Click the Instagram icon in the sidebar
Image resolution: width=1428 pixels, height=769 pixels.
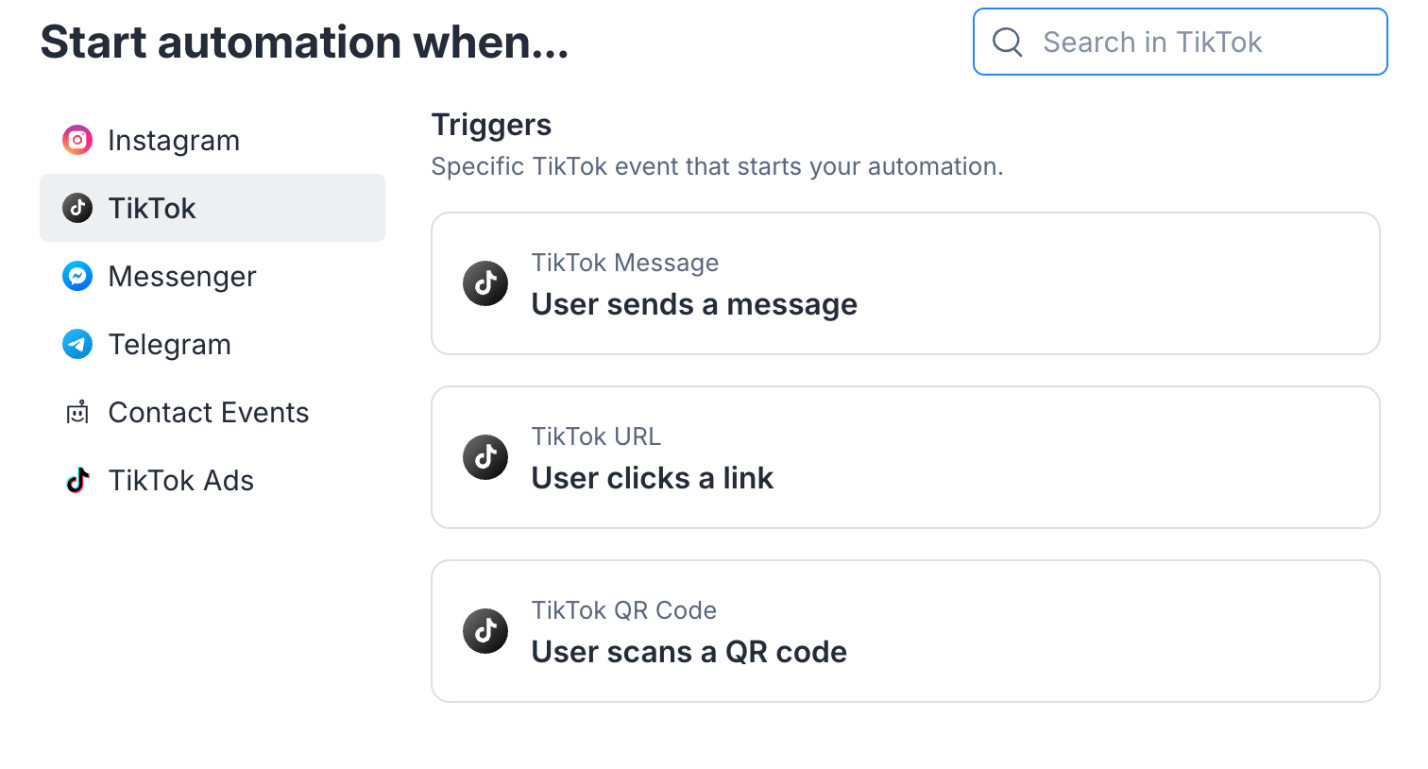[x=77, y=140]
